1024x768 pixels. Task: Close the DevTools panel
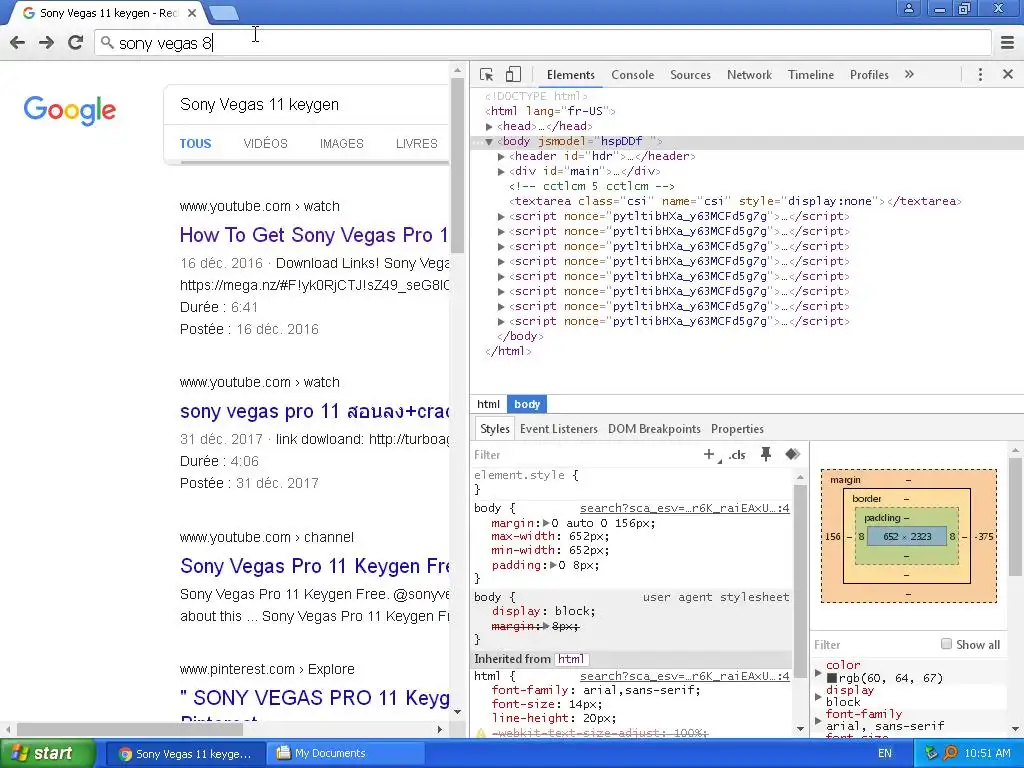[1008, 74]
